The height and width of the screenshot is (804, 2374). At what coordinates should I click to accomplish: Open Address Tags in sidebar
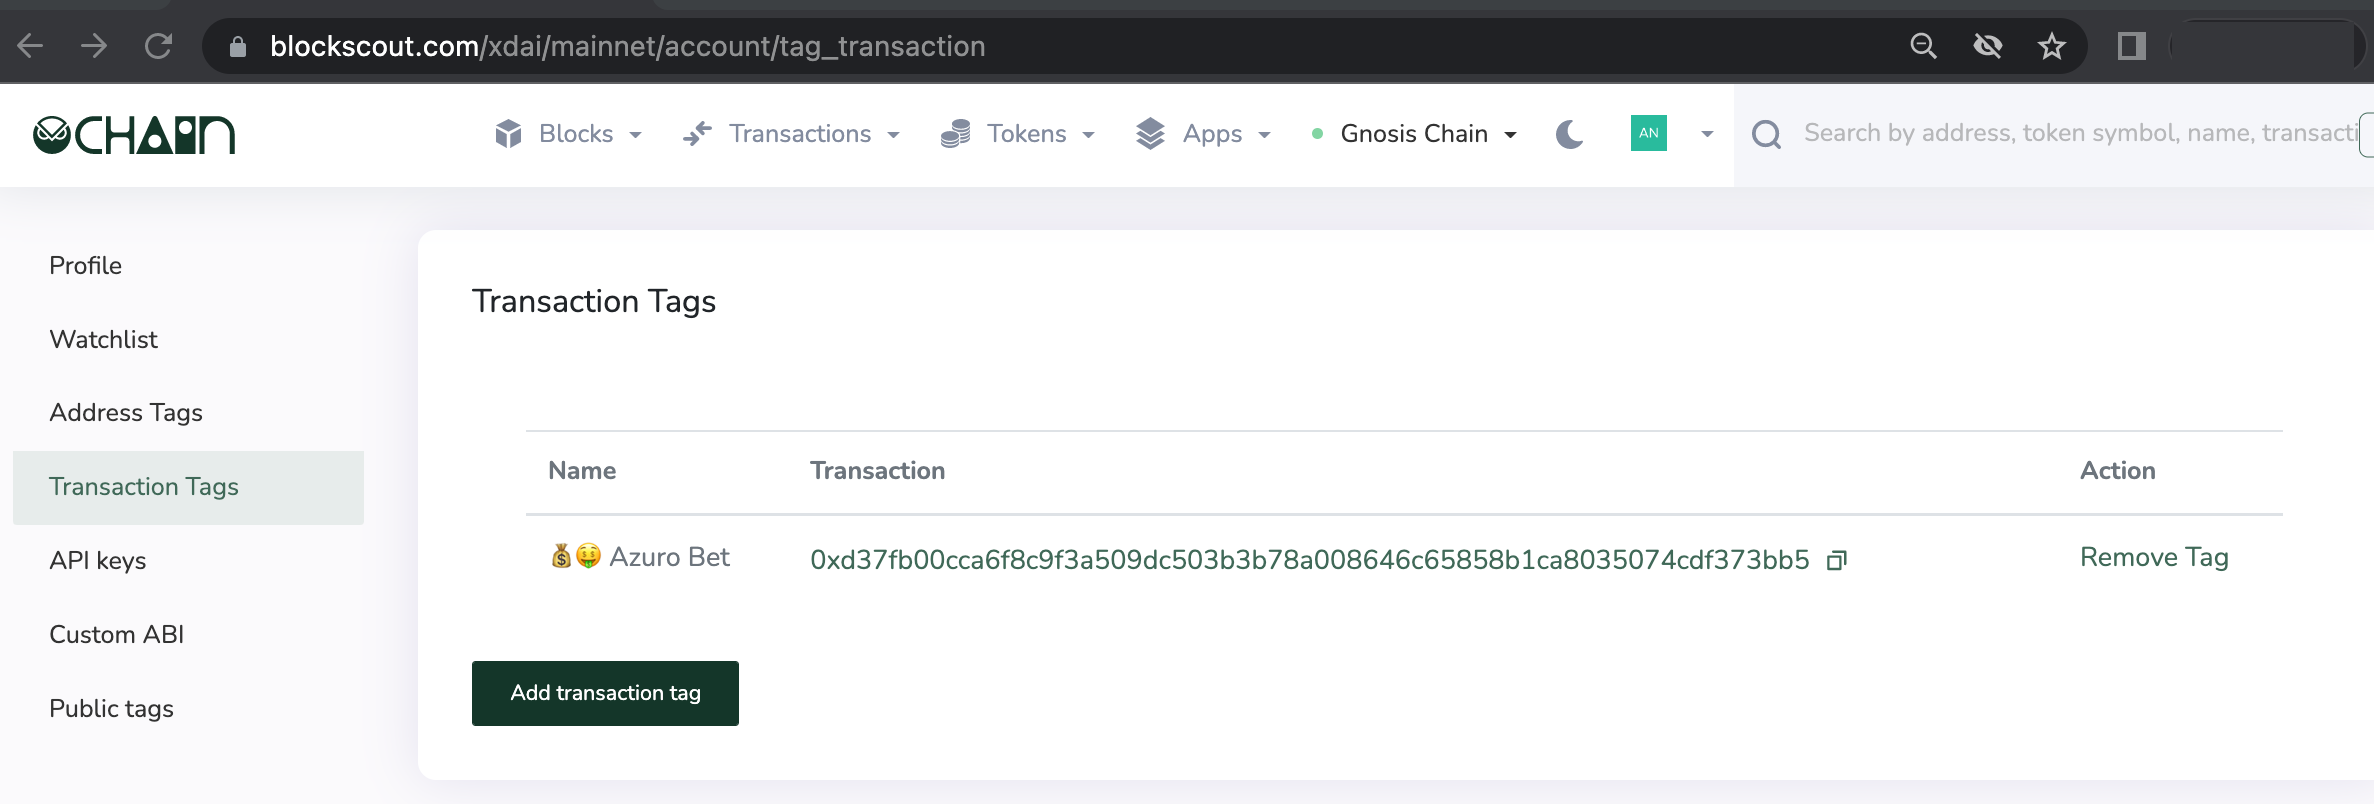pyautogui.click(x=126, y=413)
